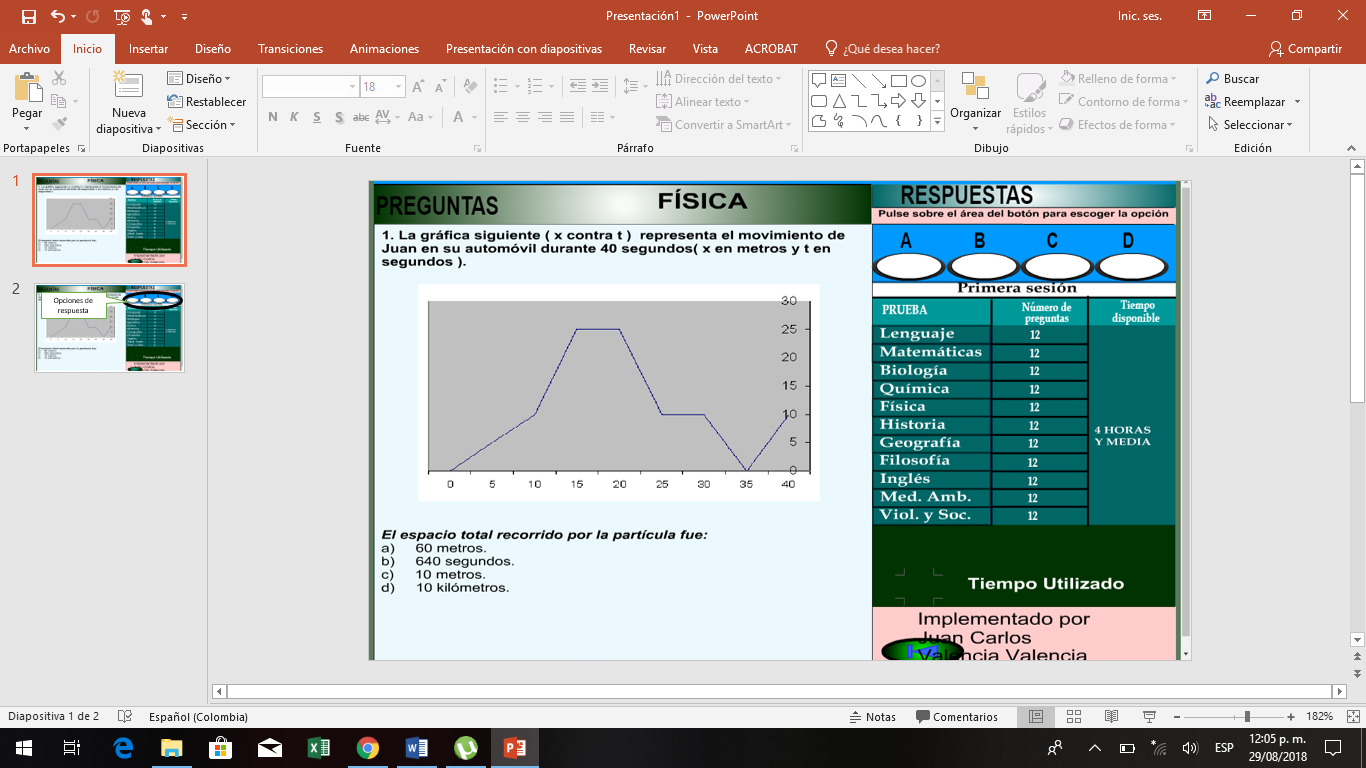1366x768 pixels.
Task: Click the Pegar paste icon
Action: 27,90
